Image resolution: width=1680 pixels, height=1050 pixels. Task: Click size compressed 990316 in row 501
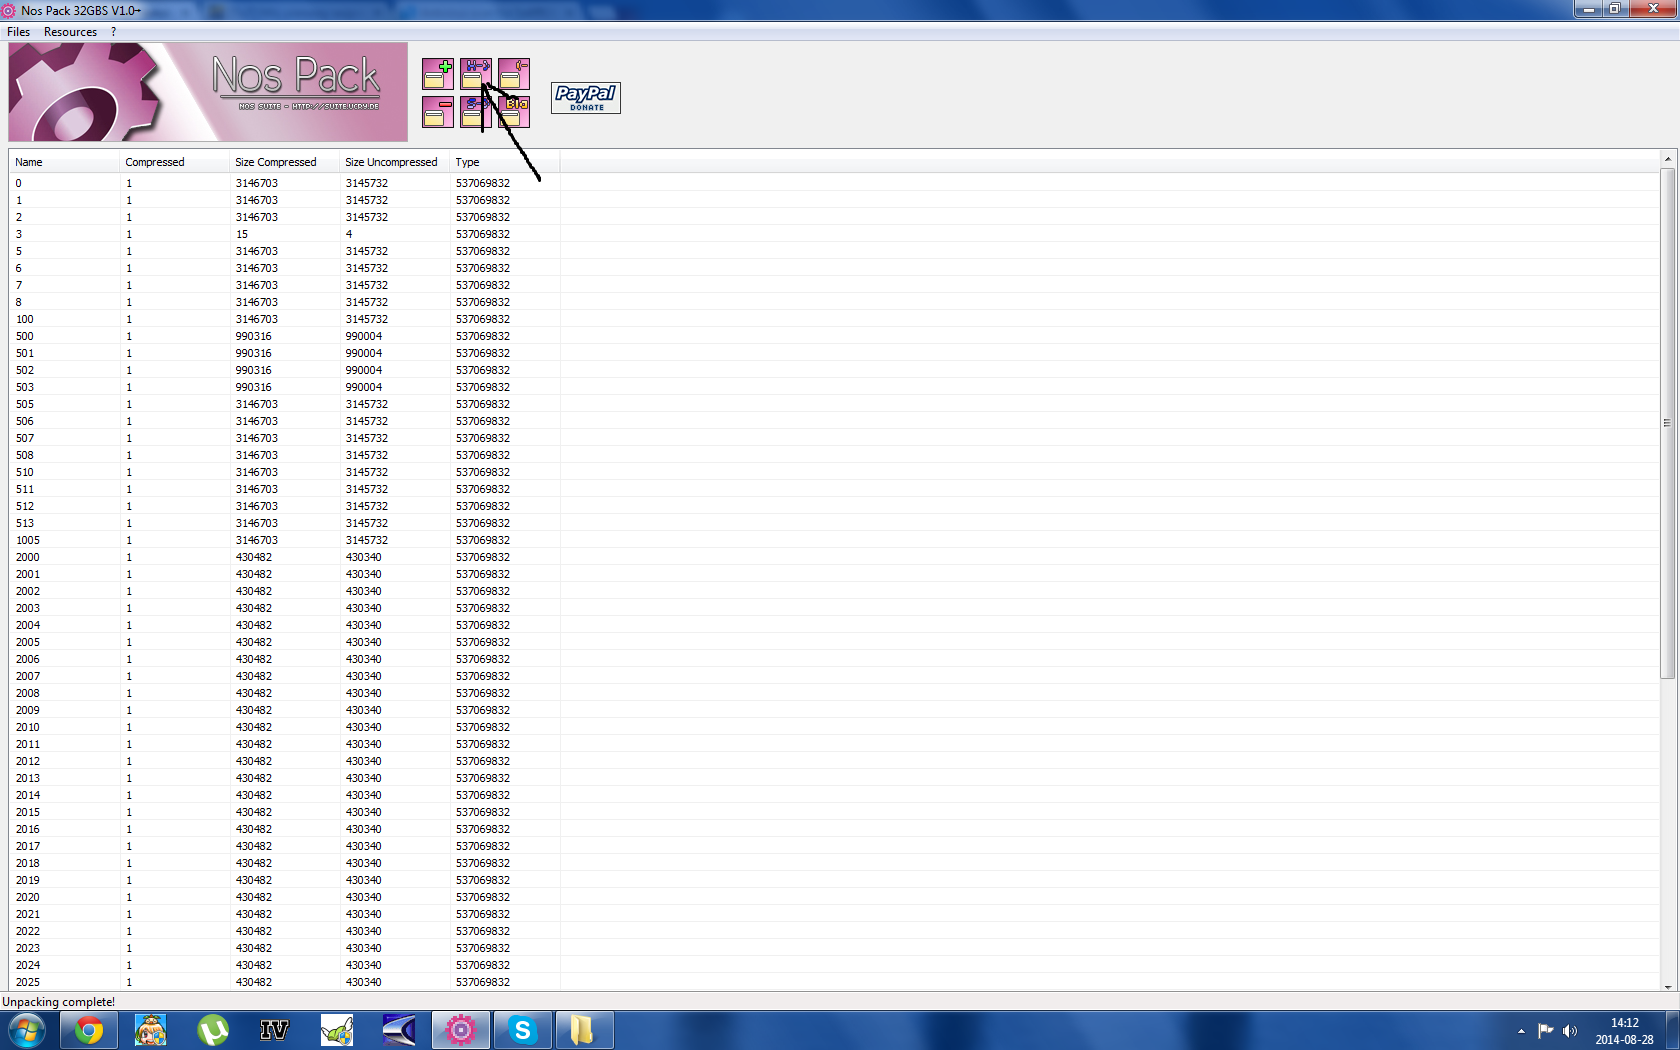pyautogui.click(x=254, y=353)
